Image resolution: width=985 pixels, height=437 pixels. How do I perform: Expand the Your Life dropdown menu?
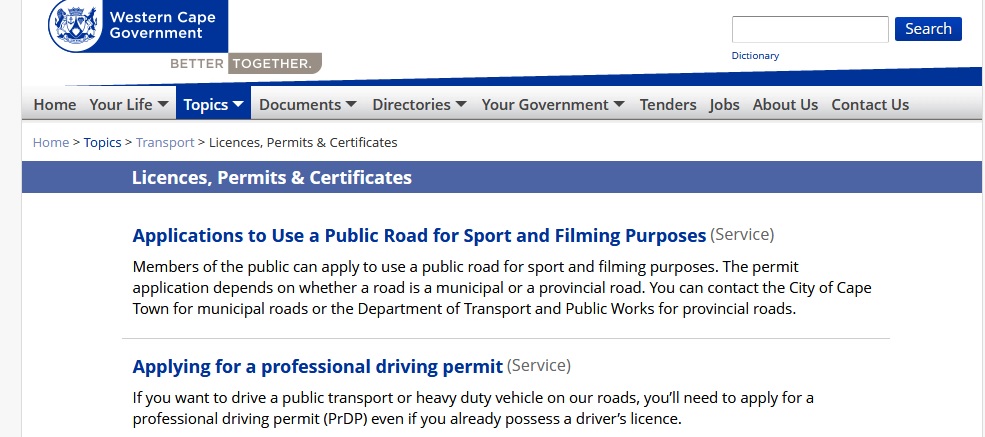[x=129, y=104]
